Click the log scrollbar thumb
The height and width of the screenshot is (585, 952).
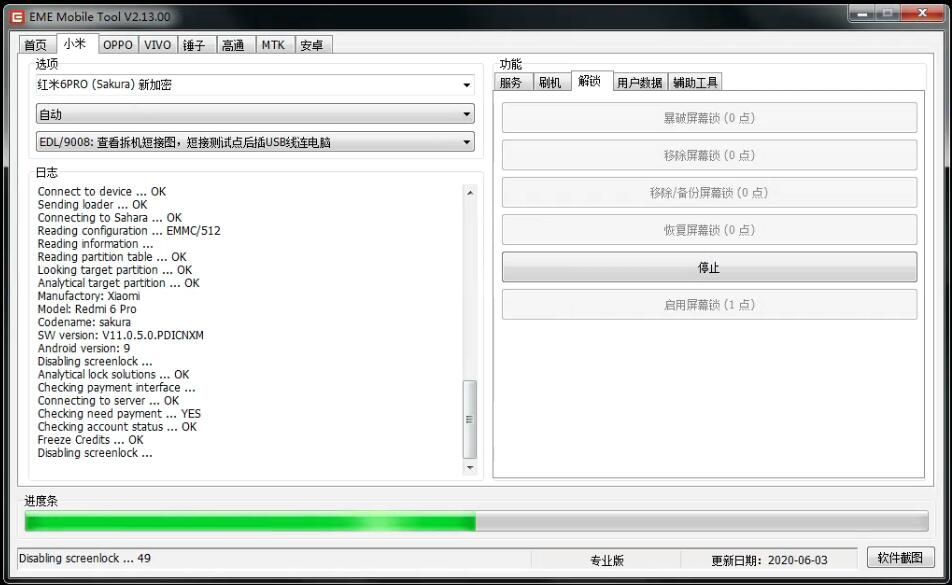469,419
